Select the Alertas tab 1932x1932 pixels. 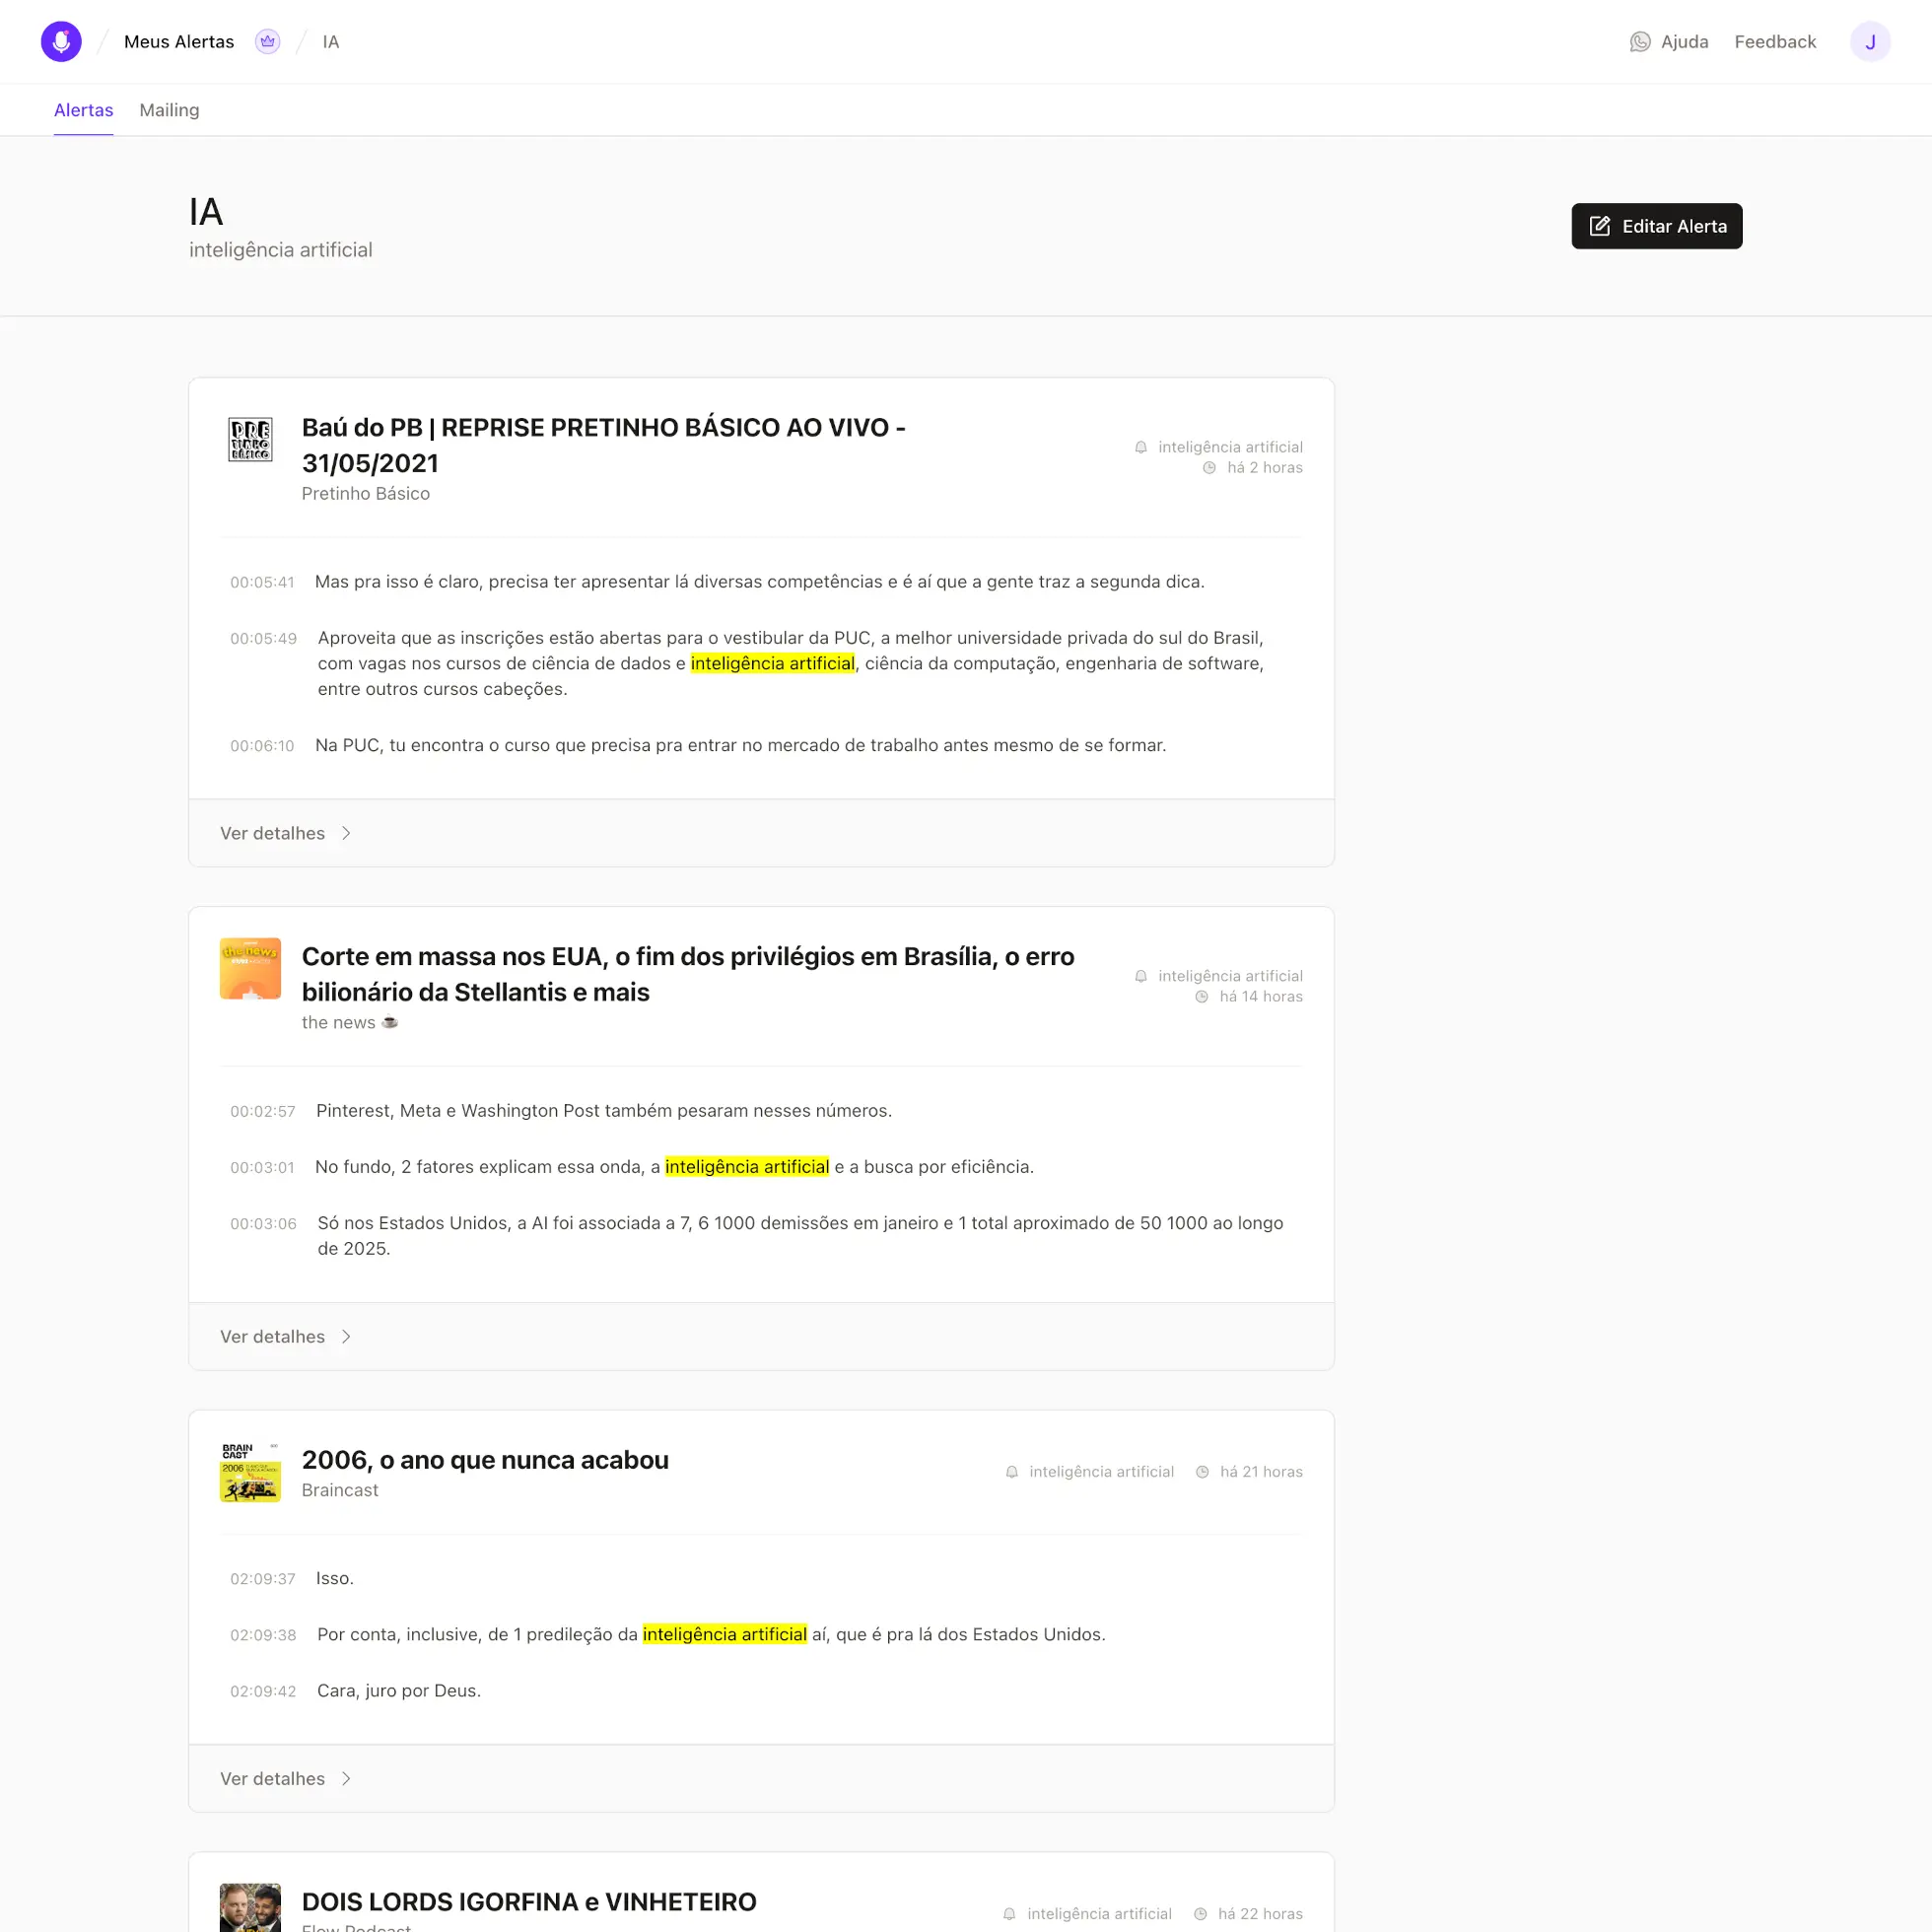pyautogui.click(x=83, y=110)
